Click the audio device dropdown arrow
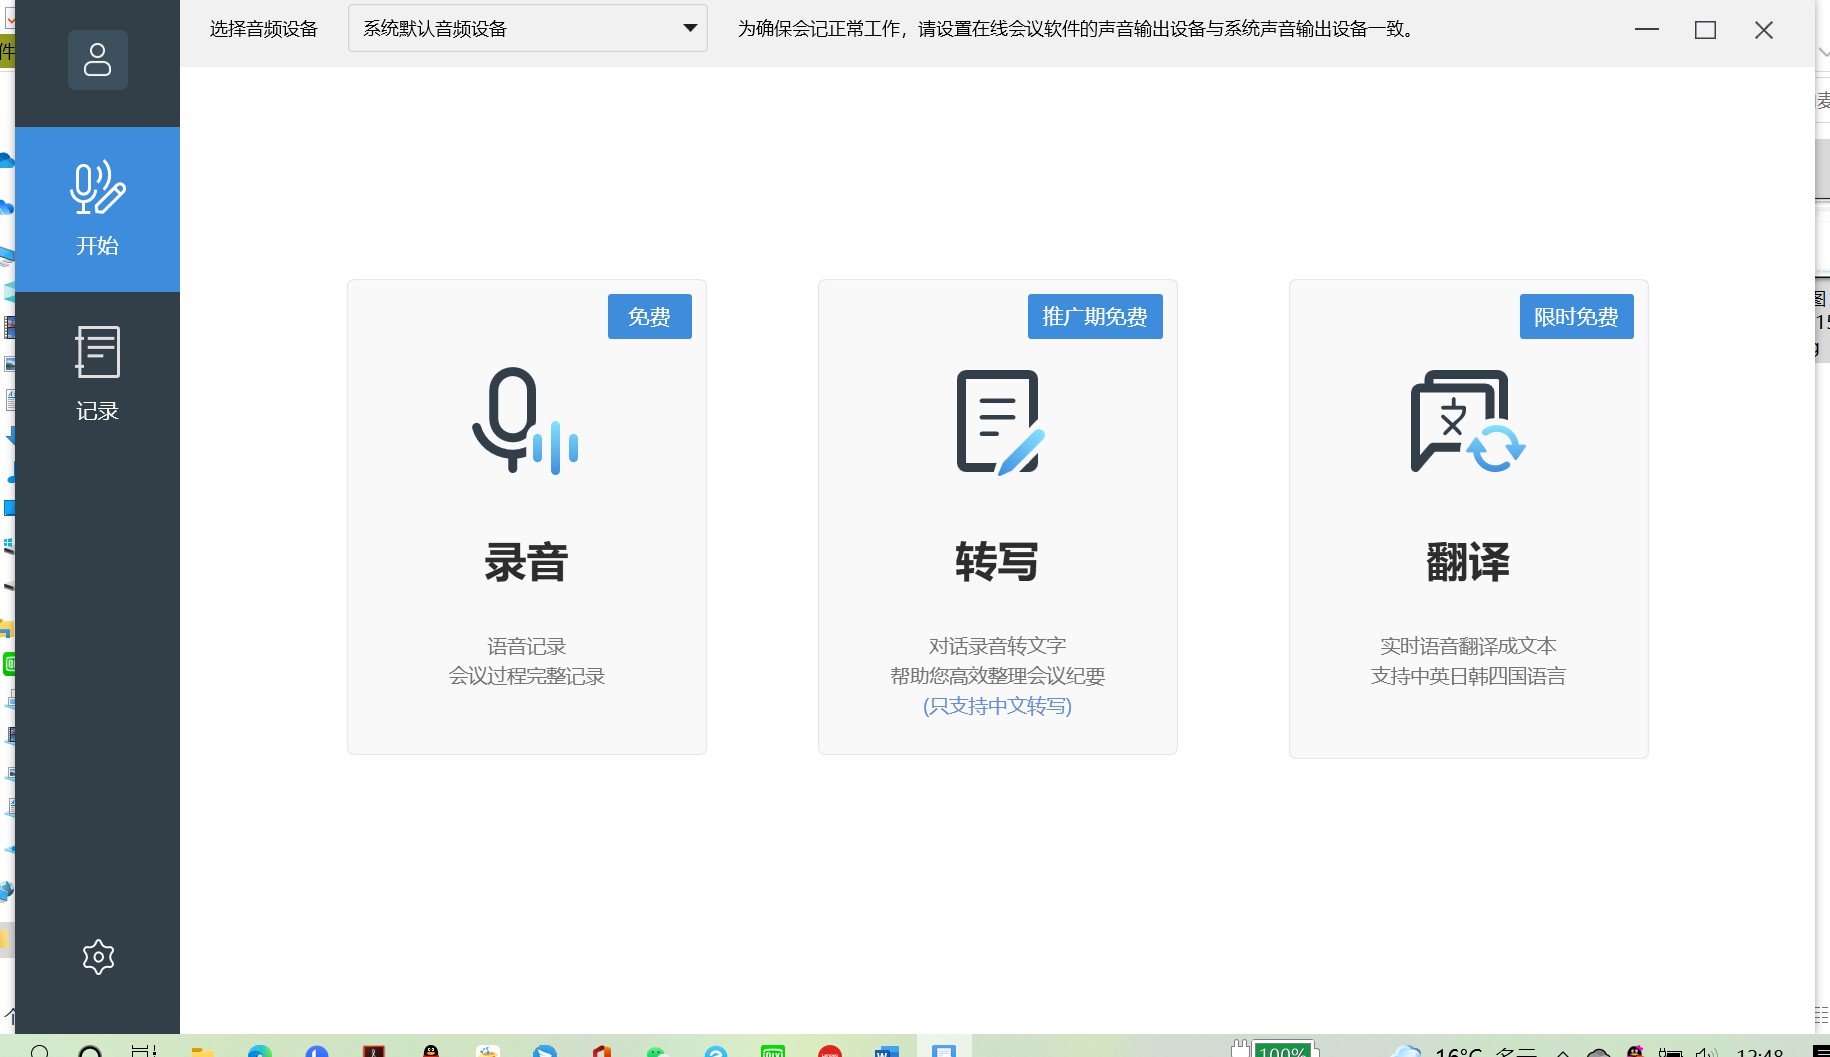 (690, 28)
